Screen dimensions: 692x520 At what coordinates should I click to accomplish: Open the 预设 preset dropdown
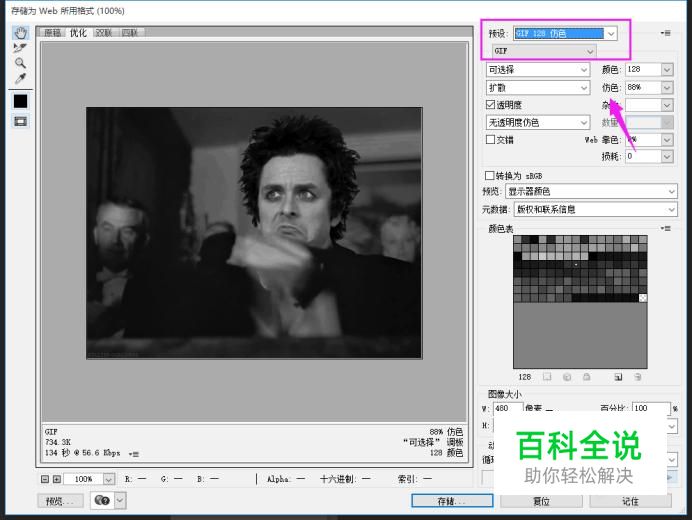pyautogui.click(x=565, y=34)
